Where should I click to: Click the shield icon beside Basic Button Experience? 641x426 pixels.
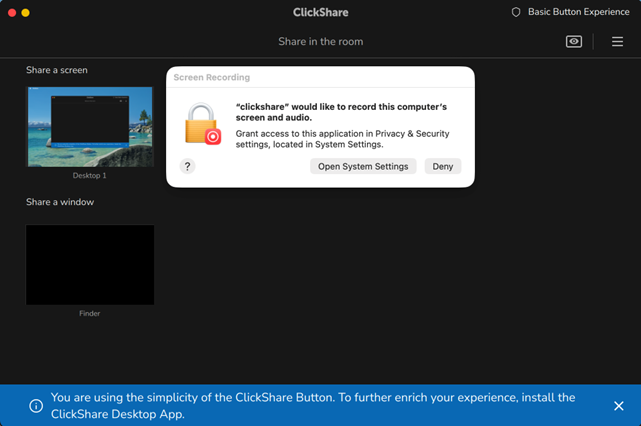pyautogui.click(x=516, y=12)
